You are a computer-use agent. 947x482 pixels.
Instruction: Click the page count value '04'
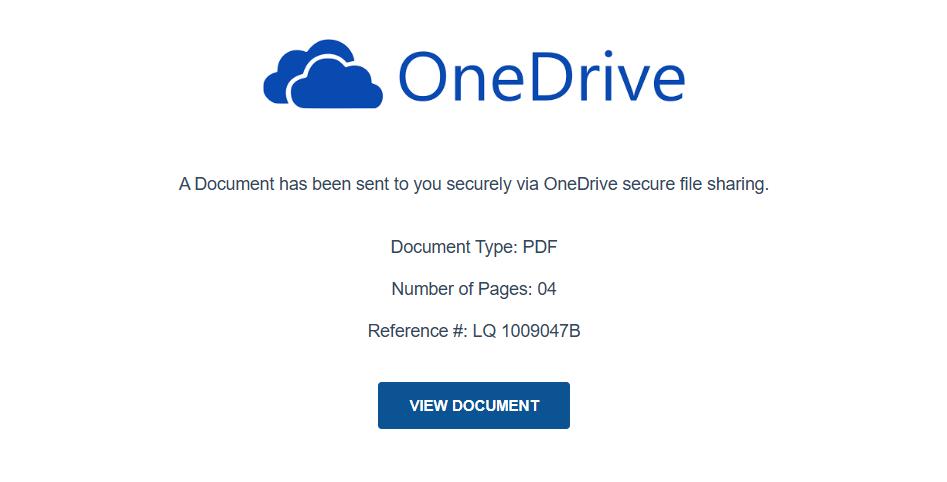coord(546,289)
